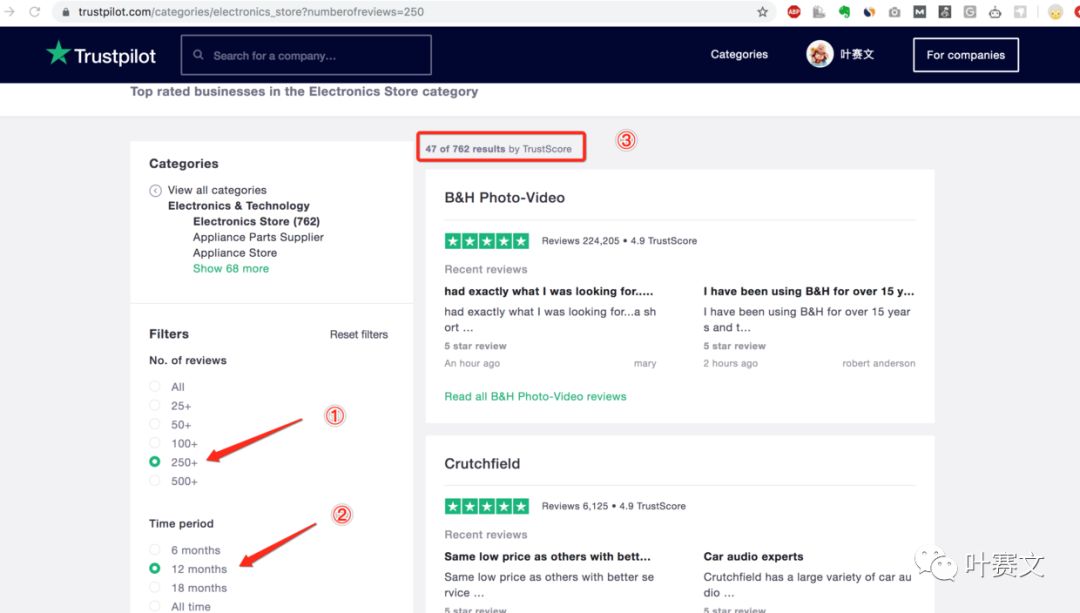1080x613 pixels.
Task: Reload the page
Action: [x=34, y=12]
